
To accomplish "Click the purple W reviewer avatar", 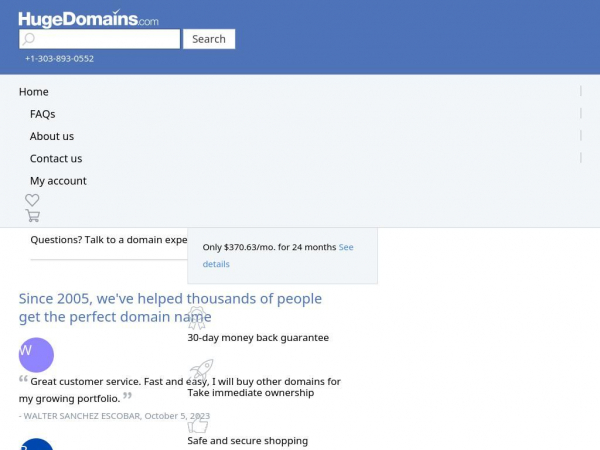I will [x=36, y=355].
